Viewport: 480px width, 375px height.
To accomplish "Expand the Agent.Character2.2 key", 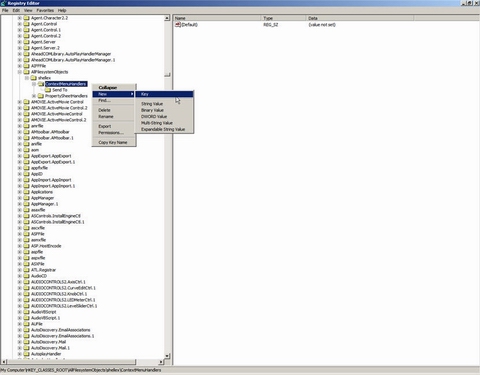I will [19, 18].
